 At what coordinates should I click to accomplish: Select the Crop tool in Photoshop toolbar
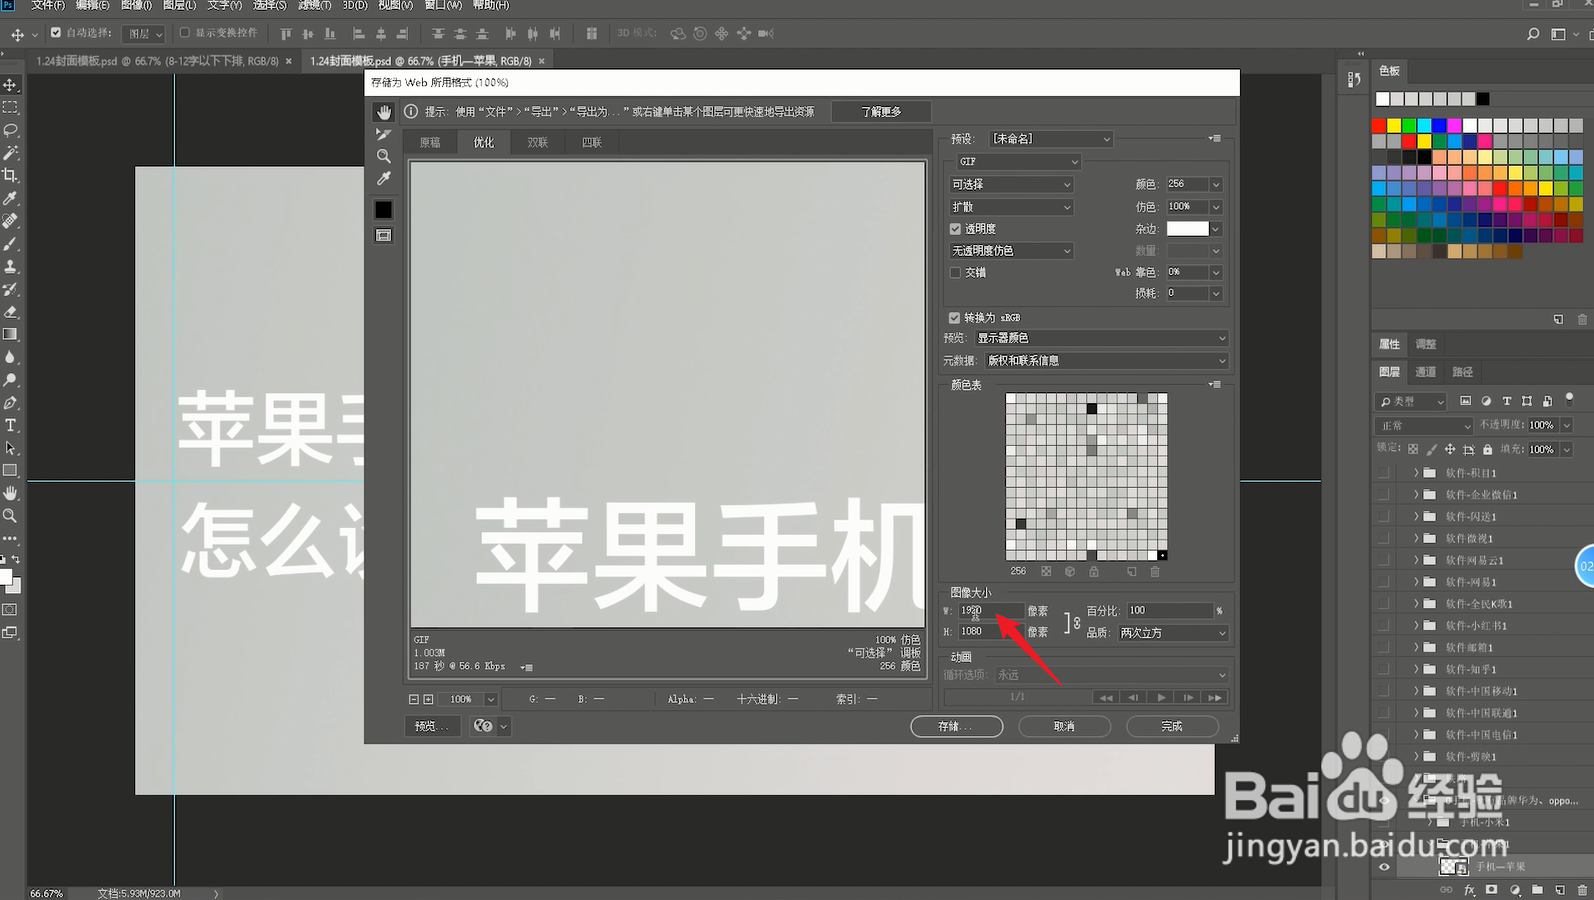[x=11, y=175]
